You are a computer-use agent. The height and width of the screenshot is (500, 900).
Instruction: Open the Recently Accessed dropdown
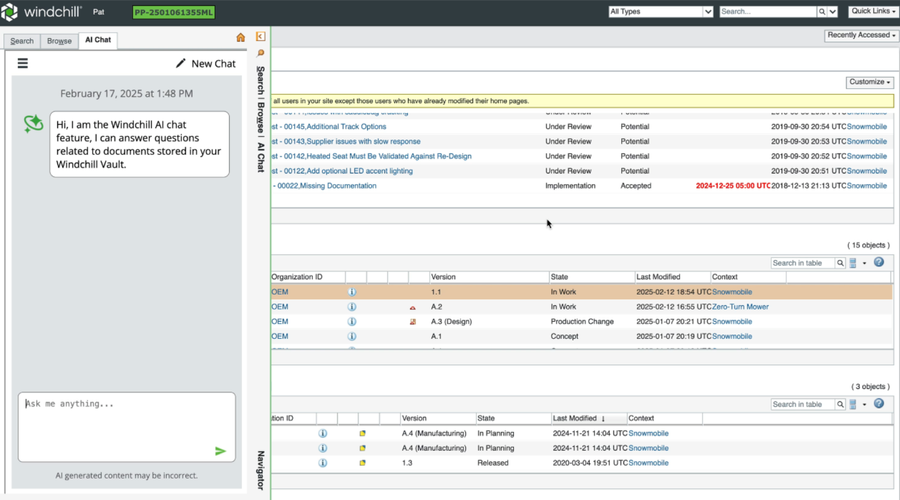click(861, 36)
